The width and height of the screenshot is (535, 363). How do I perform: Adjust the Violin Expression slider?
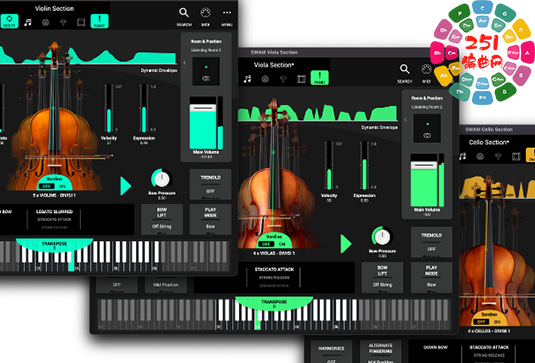pos(144,108)
